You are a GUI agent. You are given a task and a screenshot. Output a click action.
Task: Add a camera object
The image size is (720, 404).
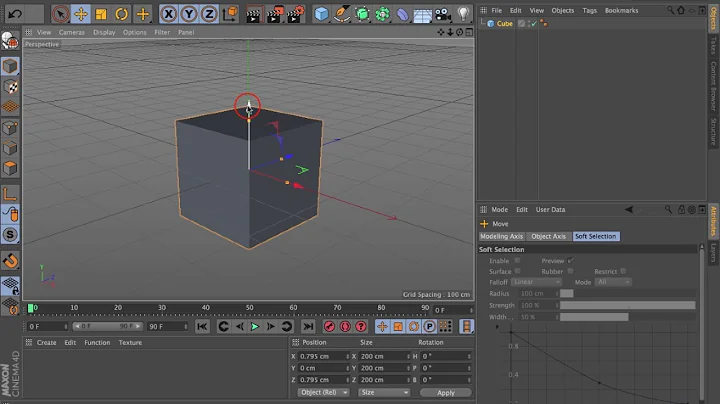(x=443, y=14)
